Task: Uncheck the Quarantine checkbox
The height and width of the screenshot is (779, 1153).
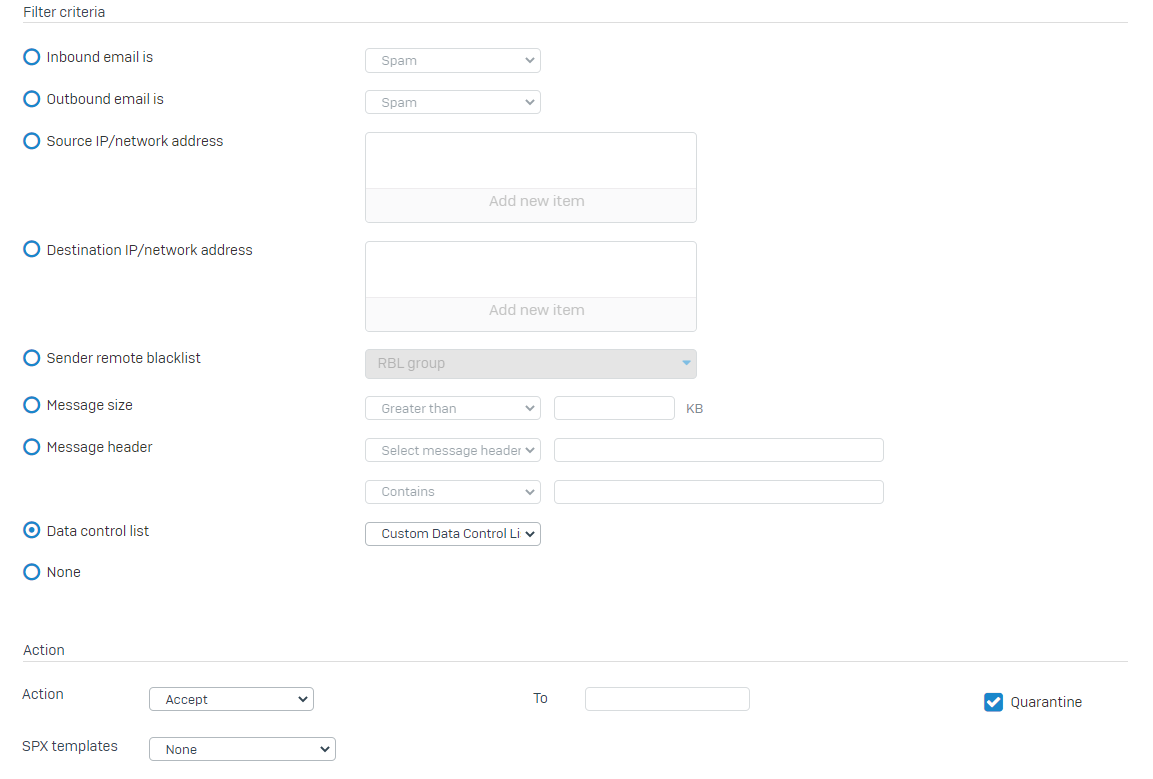Action: coord(993,702)
